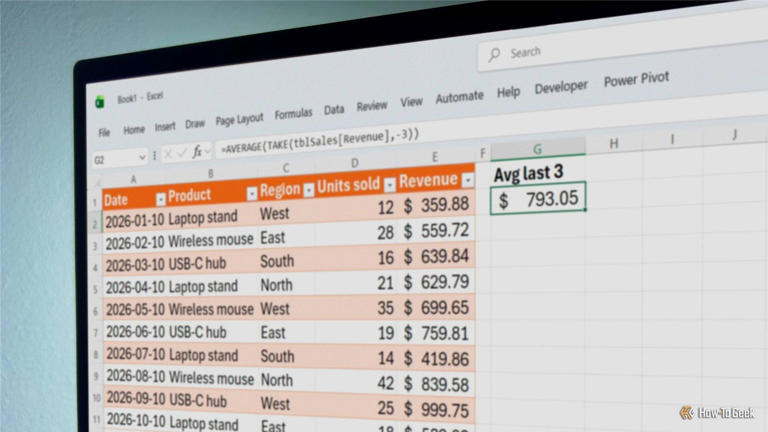Click the search magnifier icon
The image size is (768, 432).
point(494,54)
